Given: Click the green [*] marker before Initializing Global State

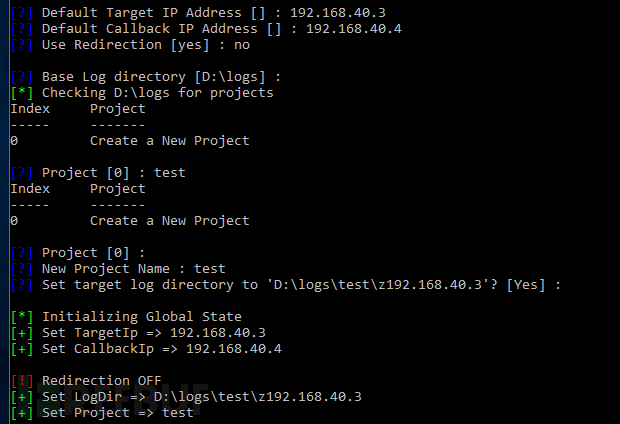Looking at the screenshot, I should [x=22, y=317].
